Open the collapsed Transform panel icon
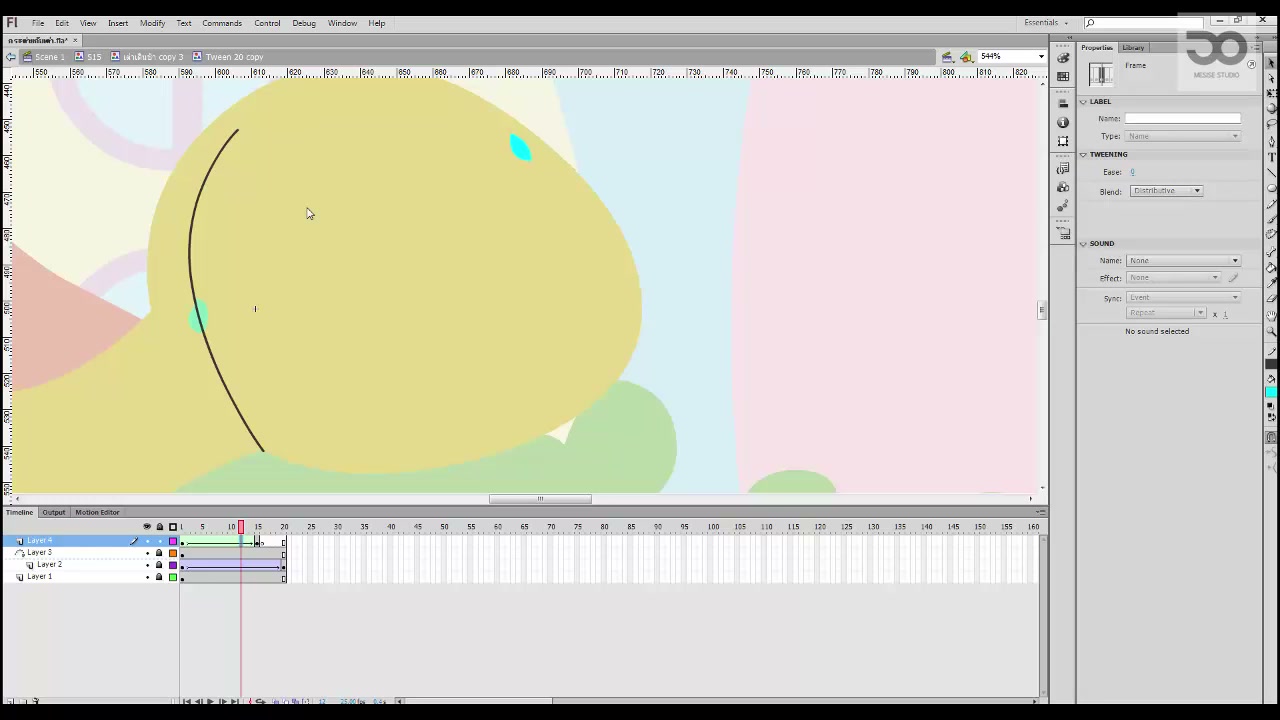1280x720 pixels. pos(1063,141)
